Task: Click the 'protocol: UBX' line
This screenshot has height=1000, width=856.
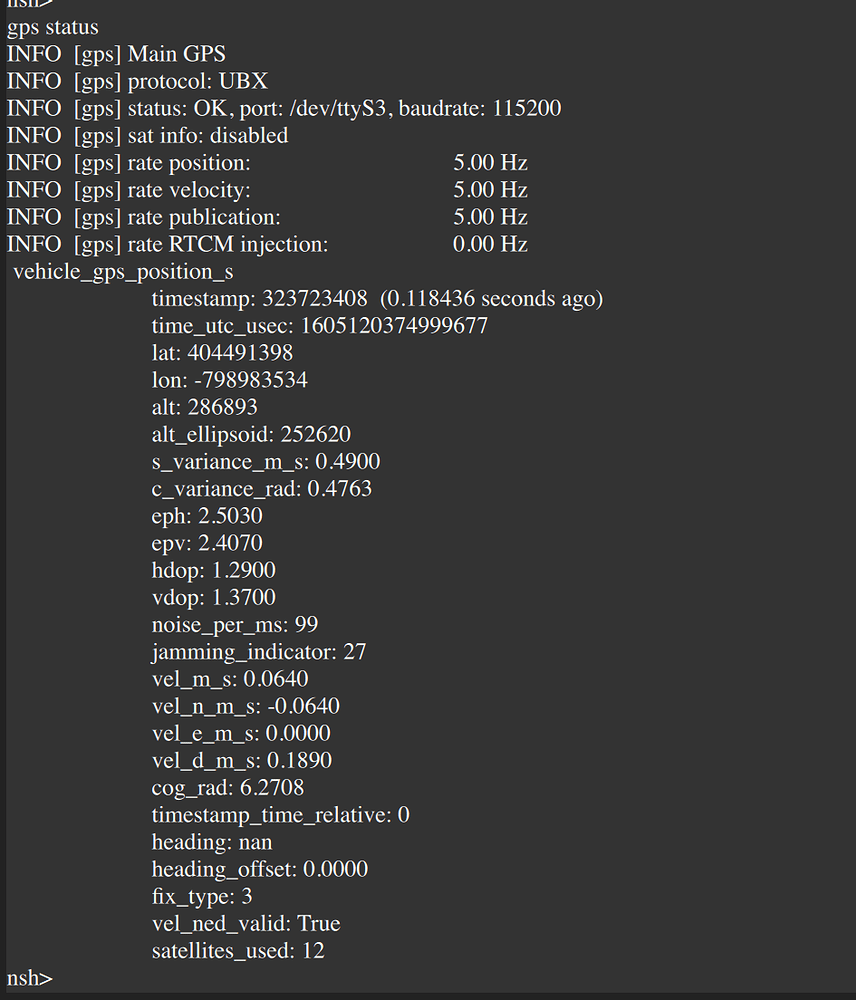Action: pos(137,82)
